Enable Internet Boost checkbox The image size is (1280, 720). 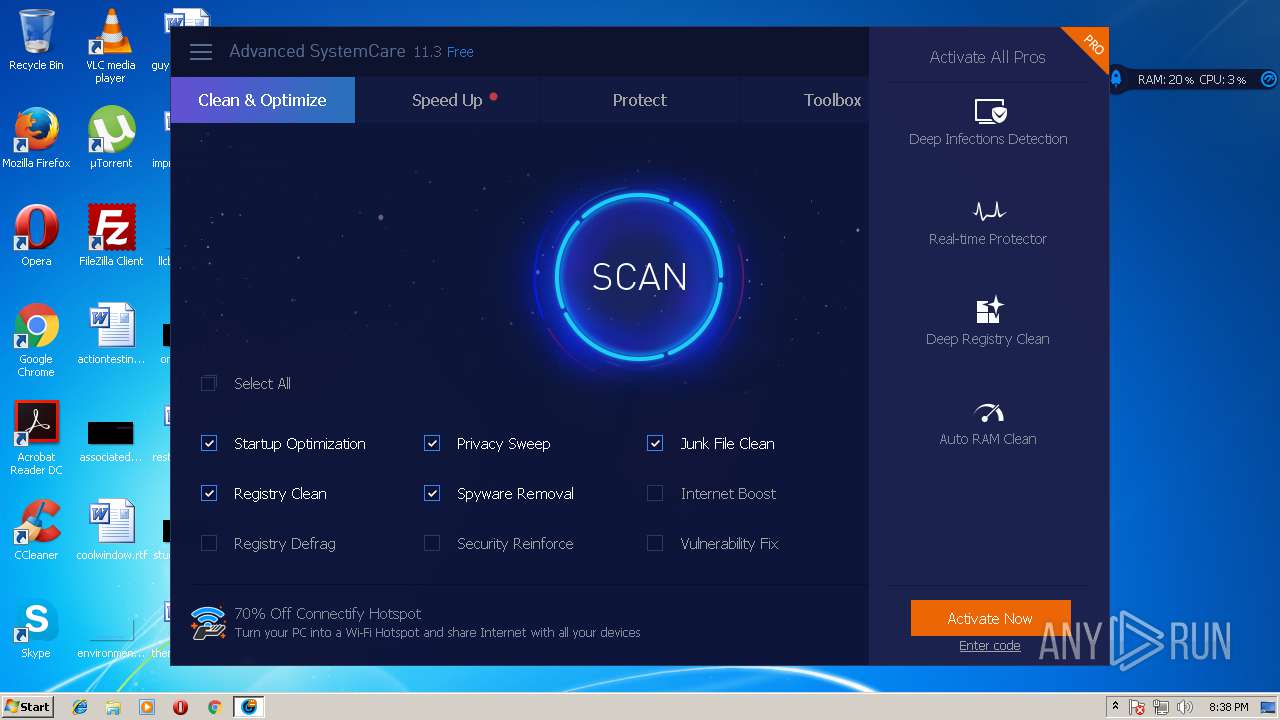(655, 494)
